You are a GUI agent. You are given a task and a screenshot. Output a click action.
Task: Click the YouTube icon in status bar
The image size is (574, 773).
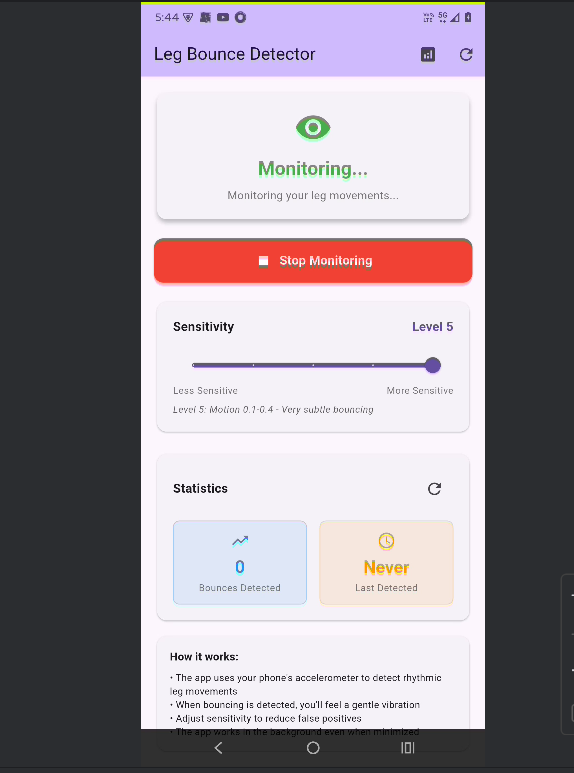click(x=223, y=18)
